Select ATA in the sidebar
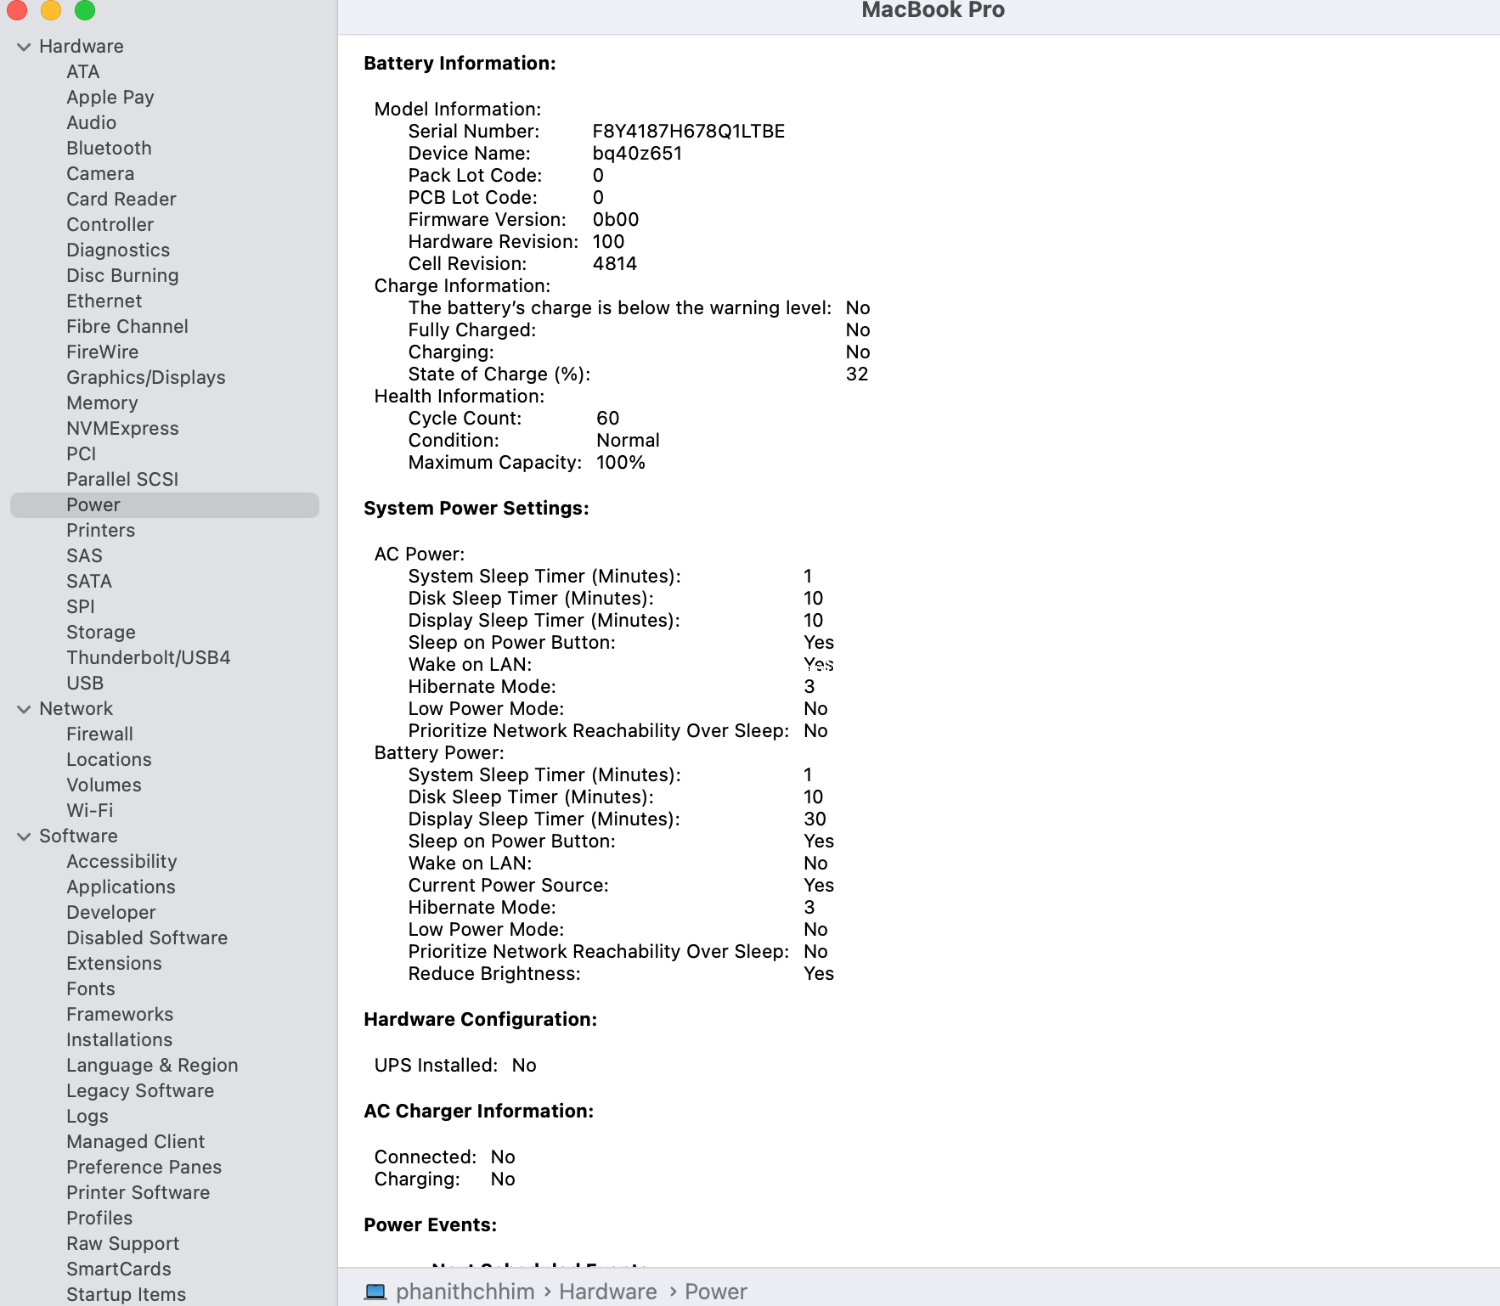 83,72
